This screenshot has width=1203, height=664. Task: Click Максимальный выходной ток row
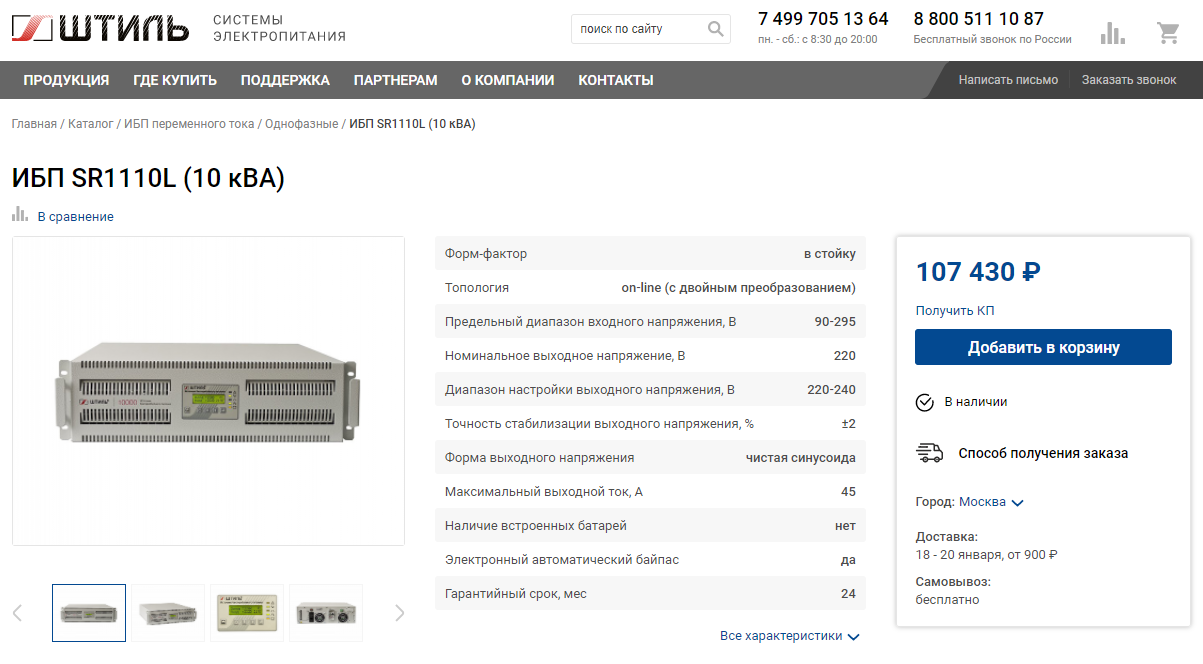(650, 492)
